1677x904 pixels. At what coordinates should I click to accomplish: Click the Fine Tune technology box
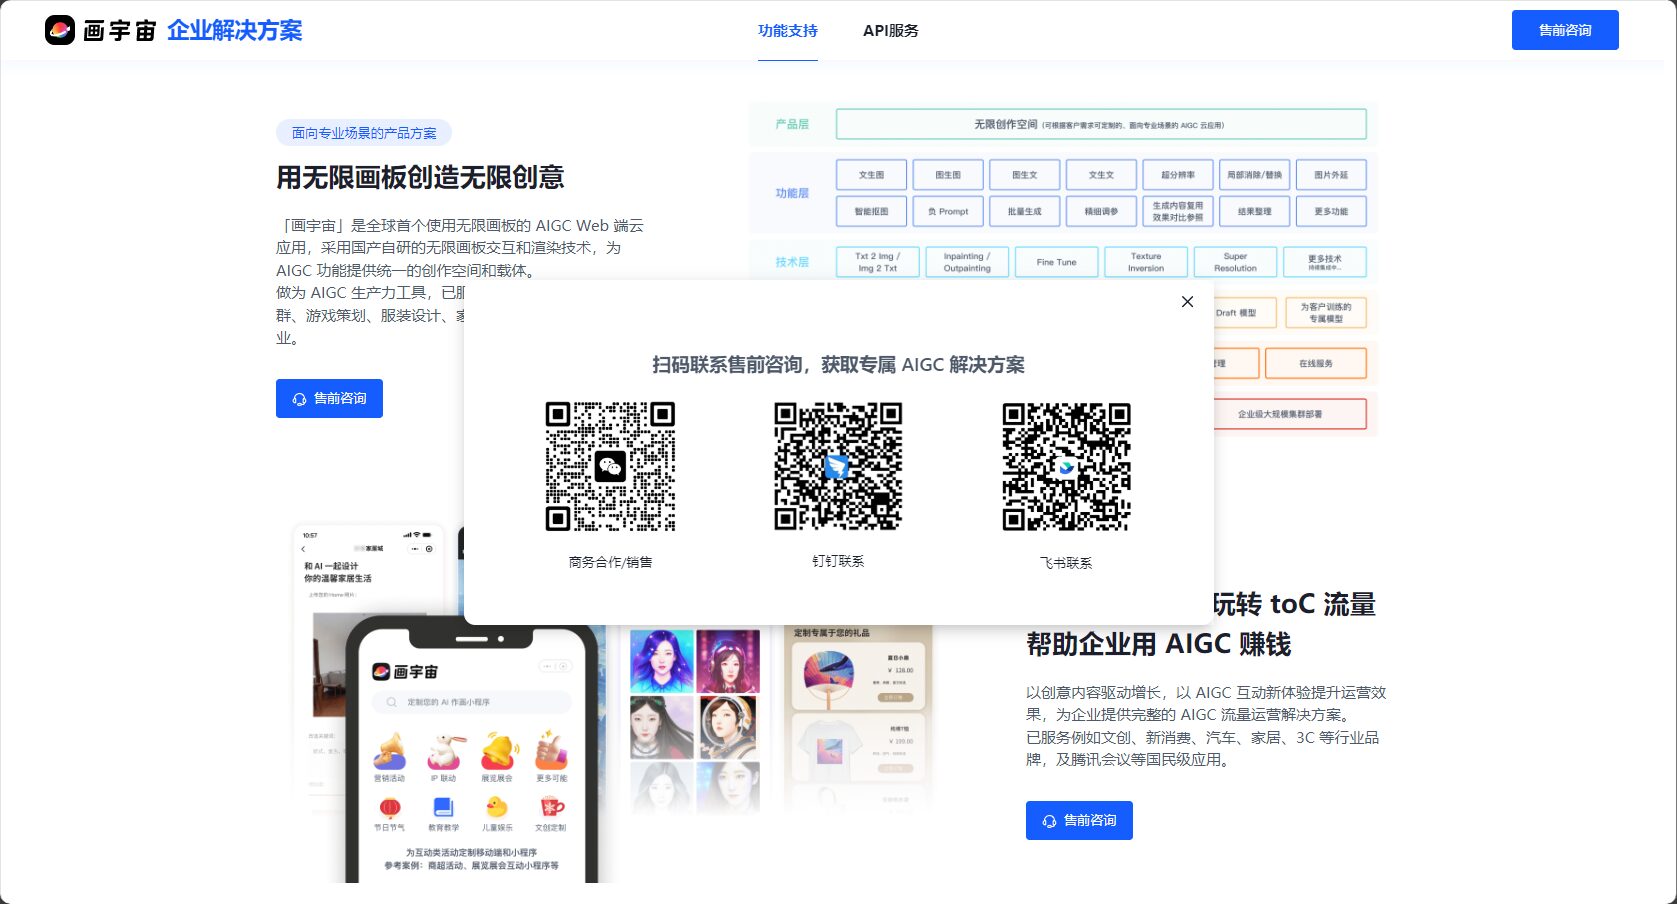(1056, 262)
